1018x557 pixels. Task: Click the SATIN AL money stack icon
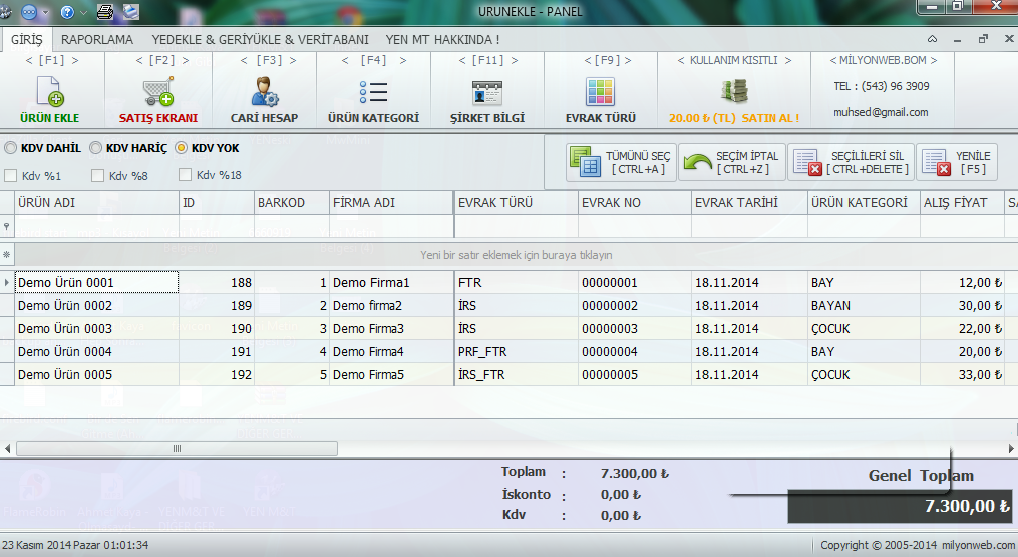[734, 92]
